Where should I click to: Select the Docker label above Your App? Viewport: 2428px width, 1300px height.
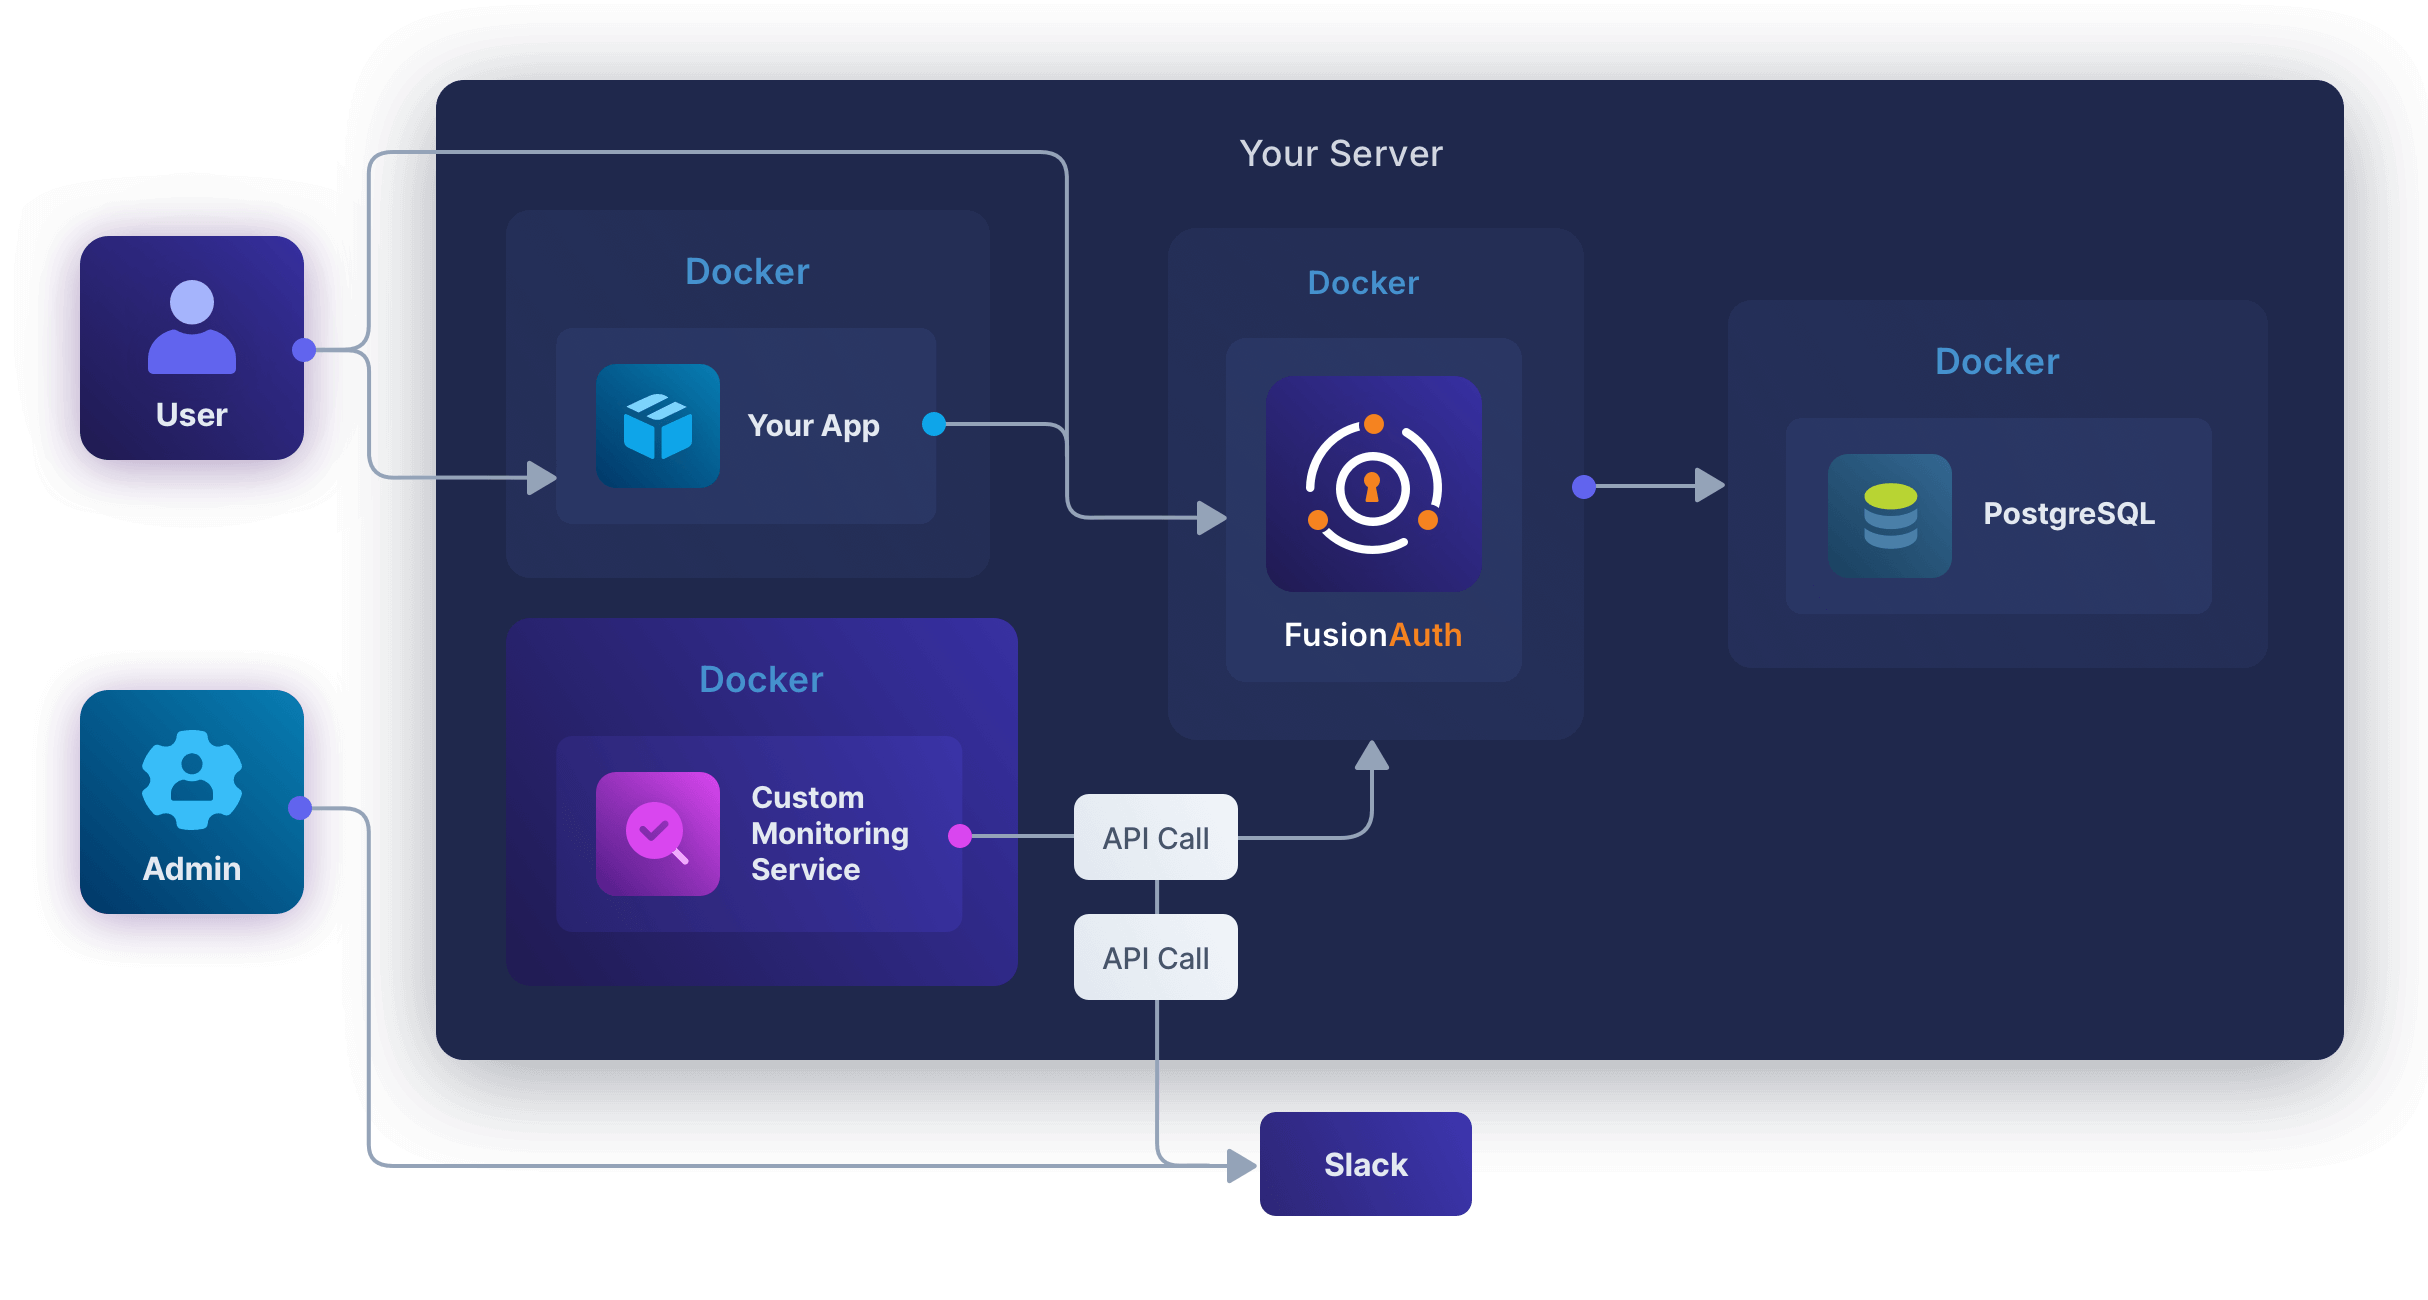[746, 271]
